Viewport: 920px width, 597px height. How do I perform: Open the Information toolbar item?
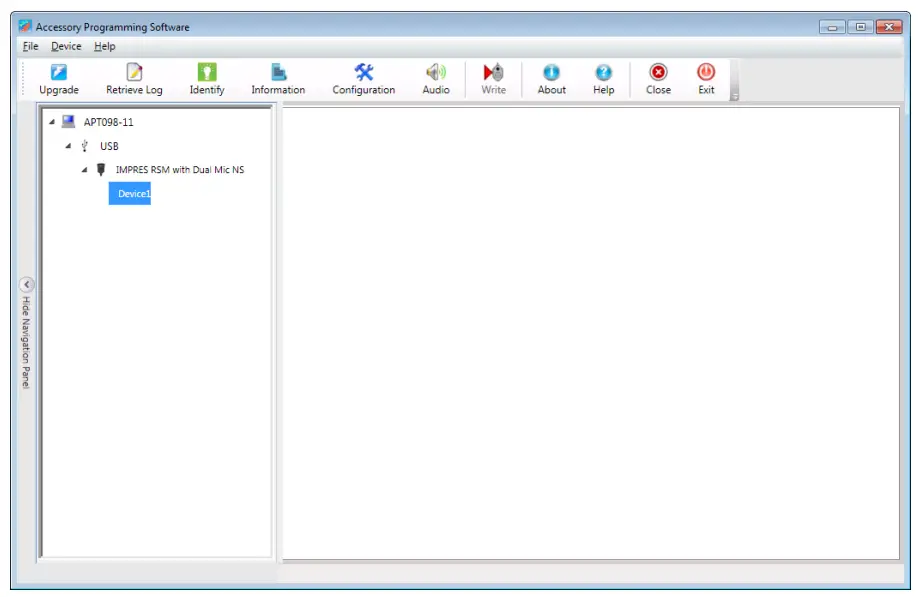point(278,79)
